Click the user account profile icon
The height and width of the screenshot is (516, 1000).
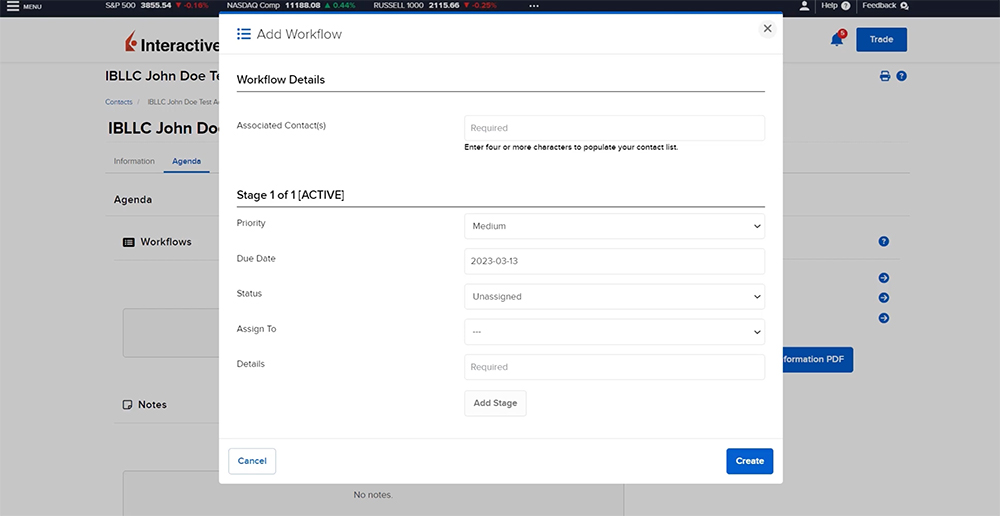pyautogui.click(x=804, y=6)
